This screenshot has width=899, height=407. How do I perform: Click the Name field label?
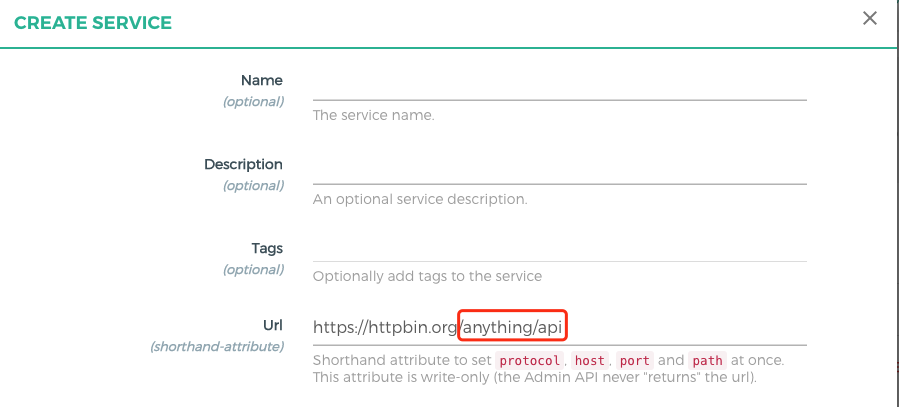tap(261, 80)
